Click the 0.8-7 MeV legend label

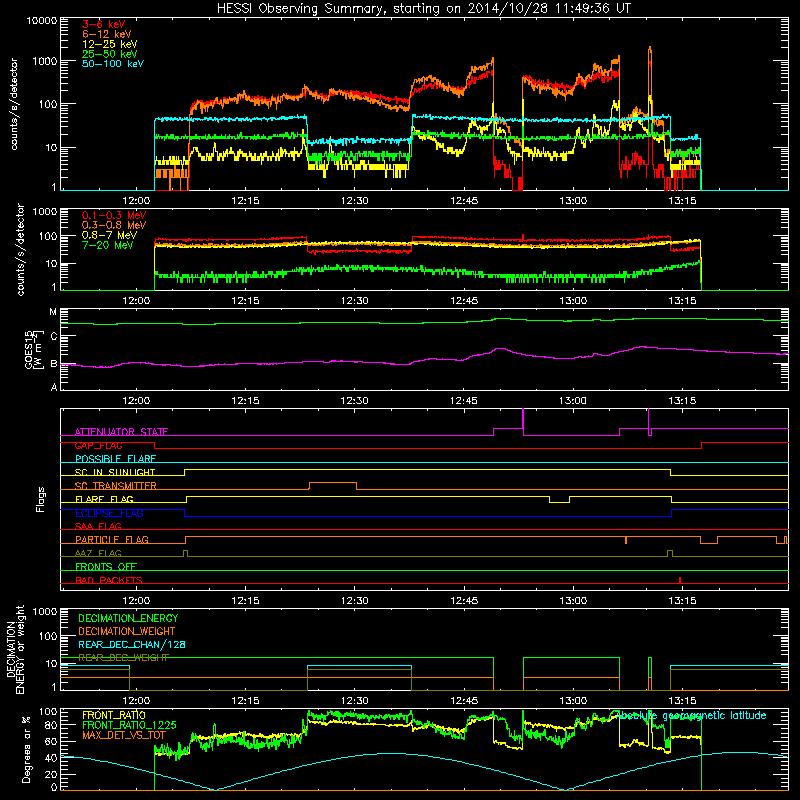[109, 235]
